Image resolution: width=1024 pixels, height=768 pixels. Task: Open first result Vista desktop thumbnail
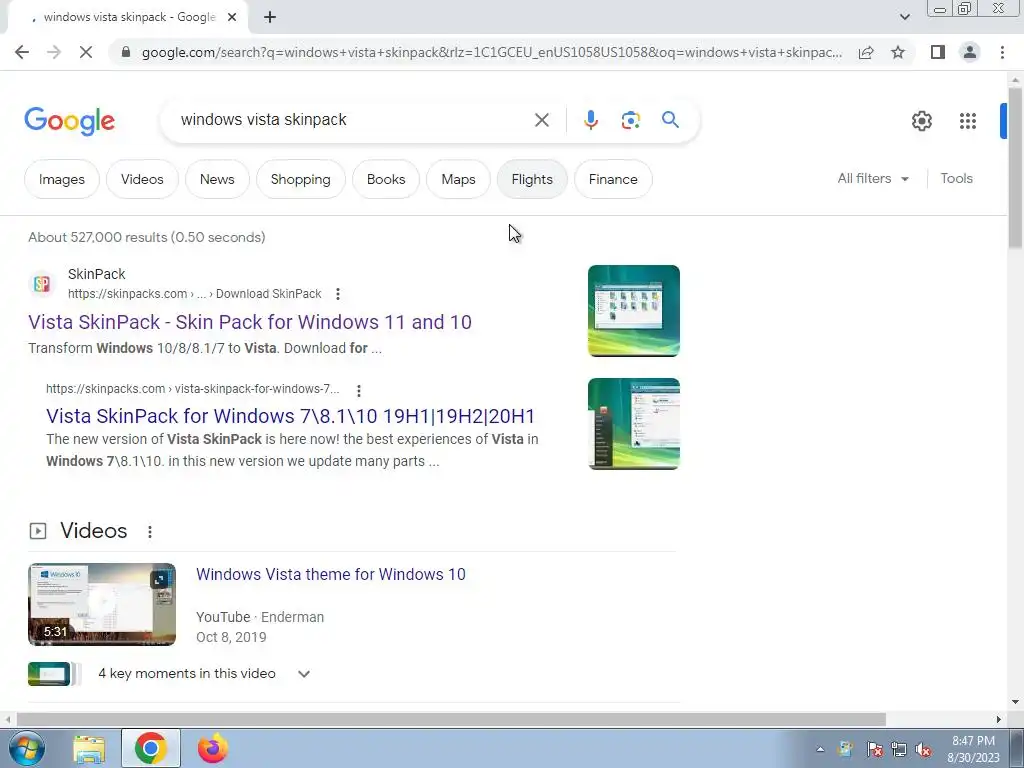[633, 311]
